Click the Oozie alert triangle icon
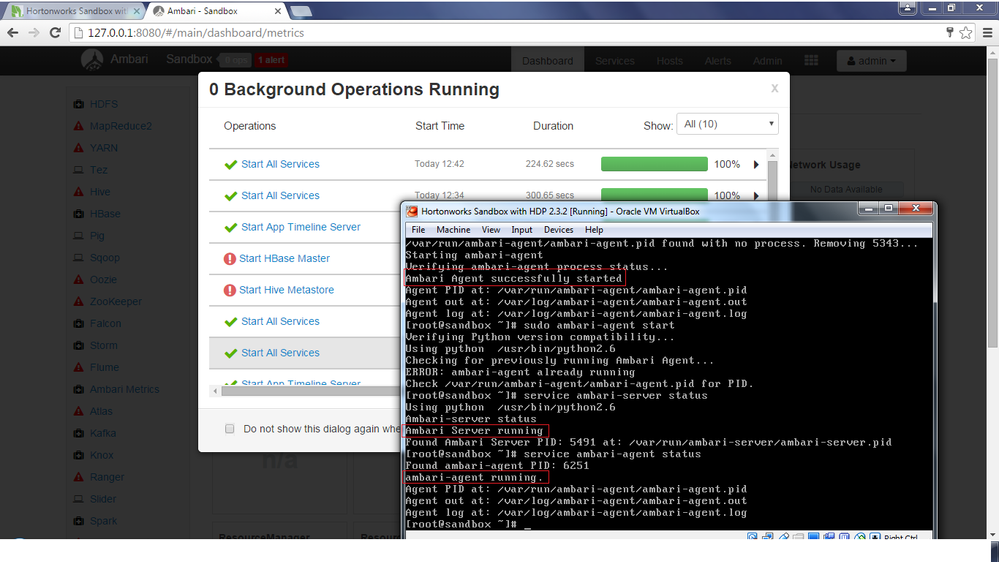Viewport: 999px width, 562px height. pos(78,280)
